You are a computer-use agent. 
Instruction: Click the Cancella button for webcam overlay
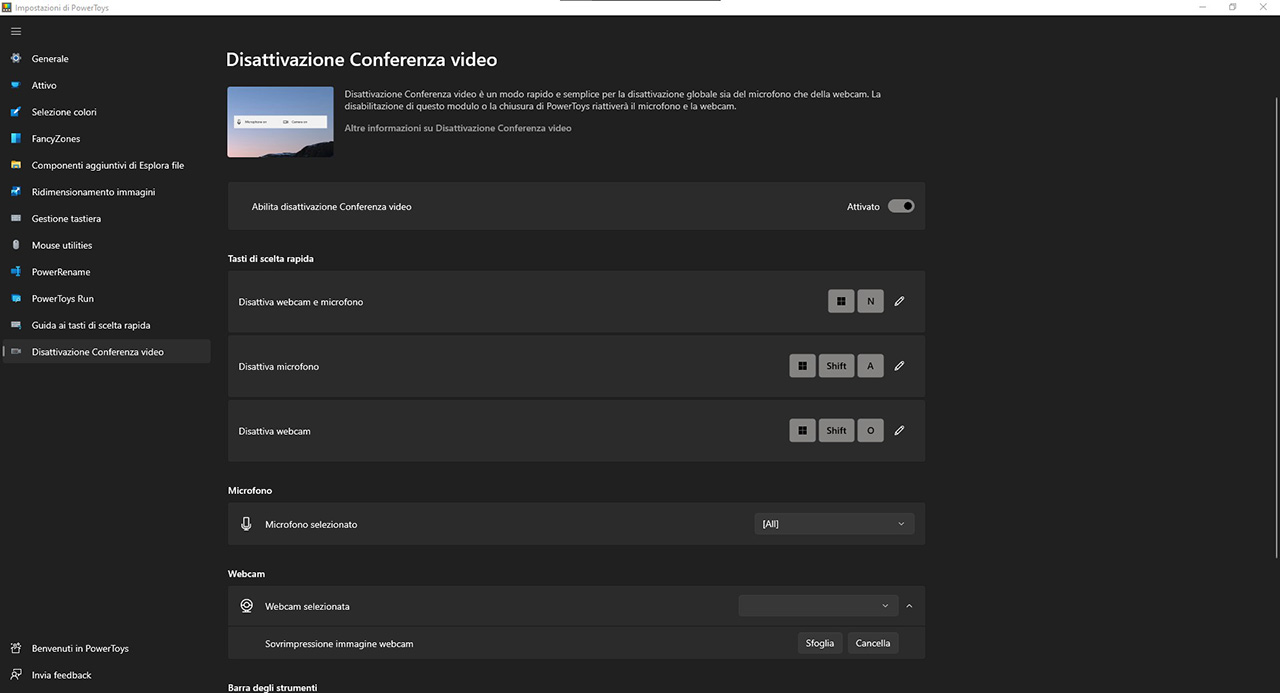[873, 643]
